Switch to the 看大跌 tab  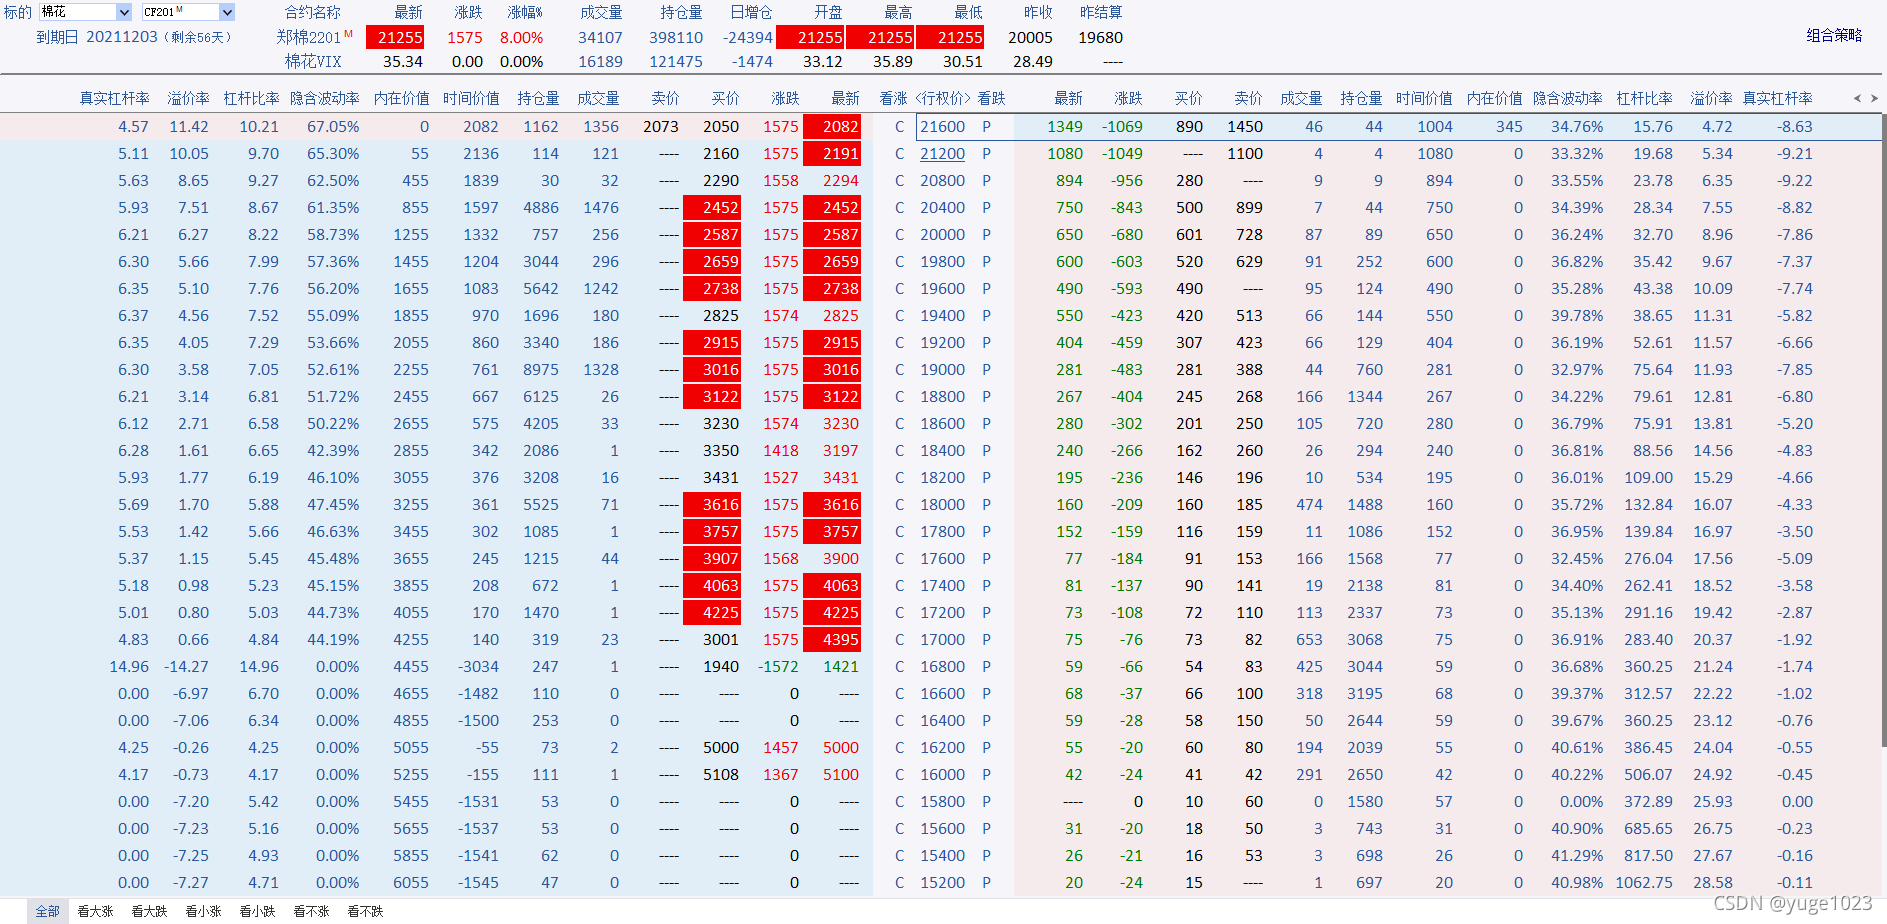pos(149,911)
